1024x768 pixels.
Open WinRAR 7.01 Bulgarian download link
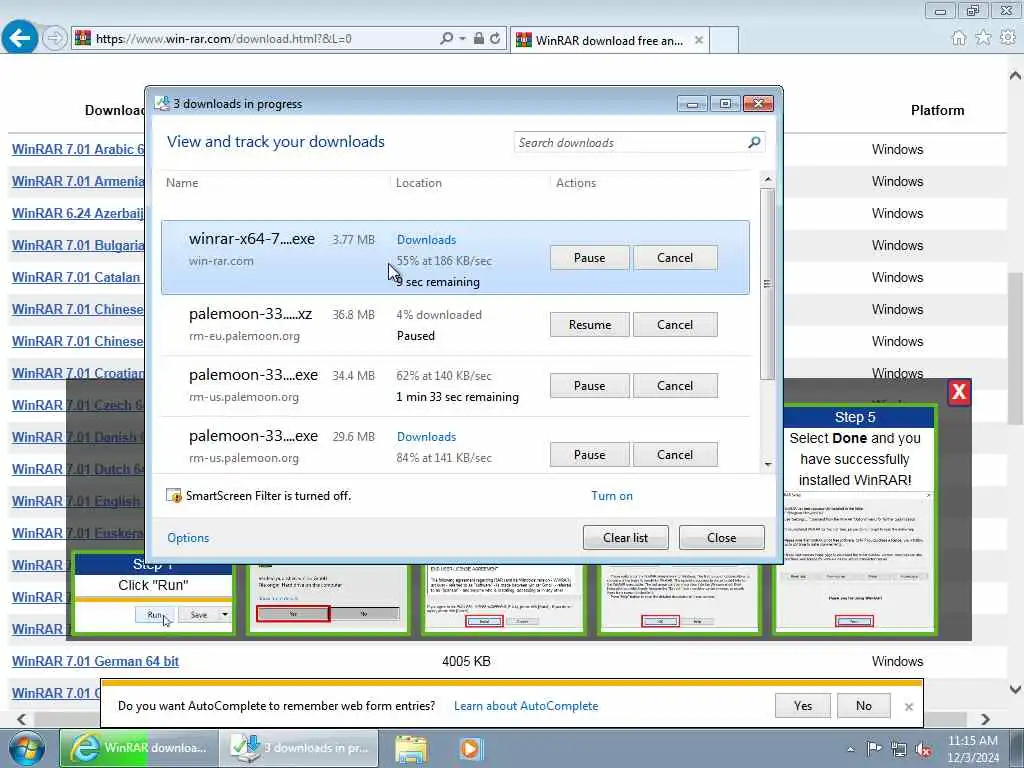[x=78, y=245]
